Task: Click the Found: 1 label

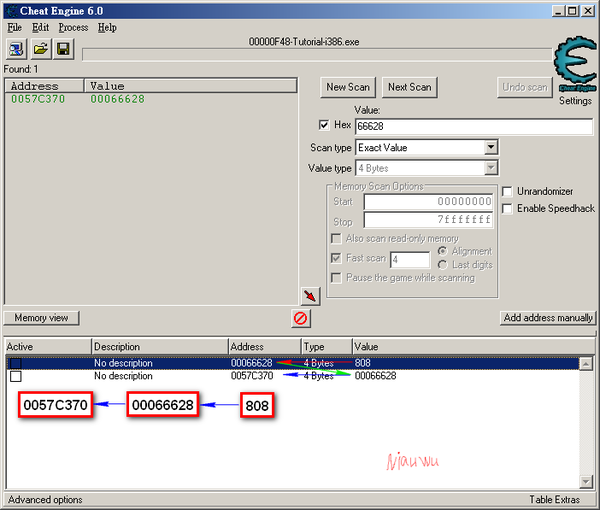Action: point(21,69)
